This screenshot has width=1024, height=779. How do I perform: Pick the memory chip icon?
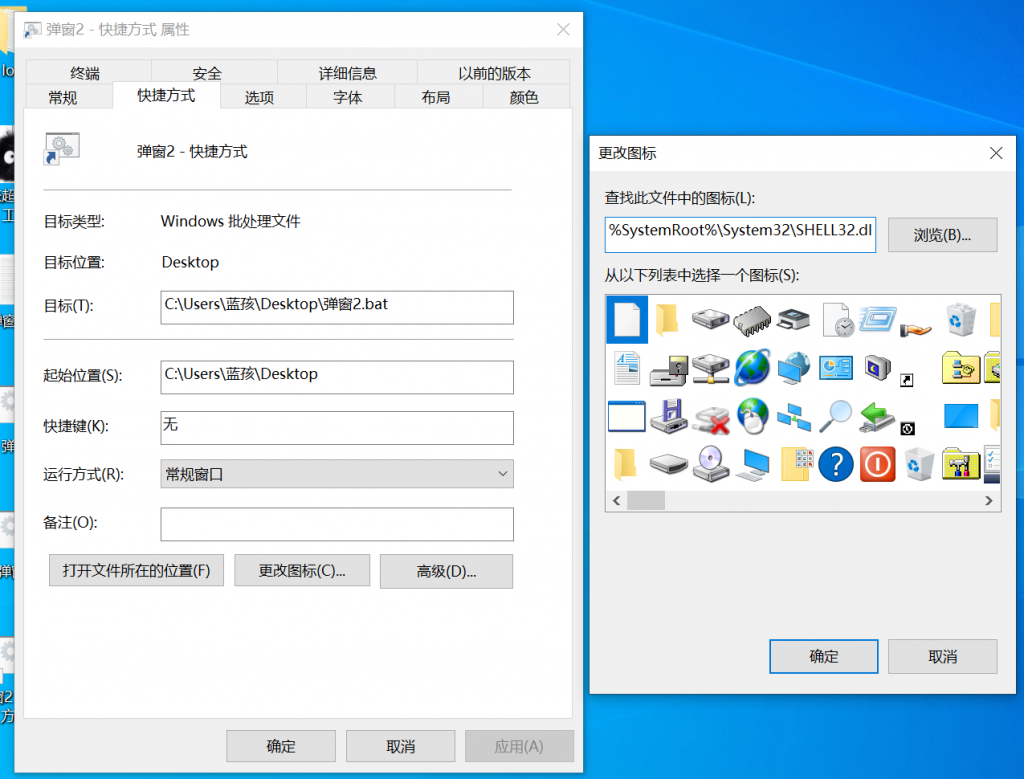coord(752,320)
